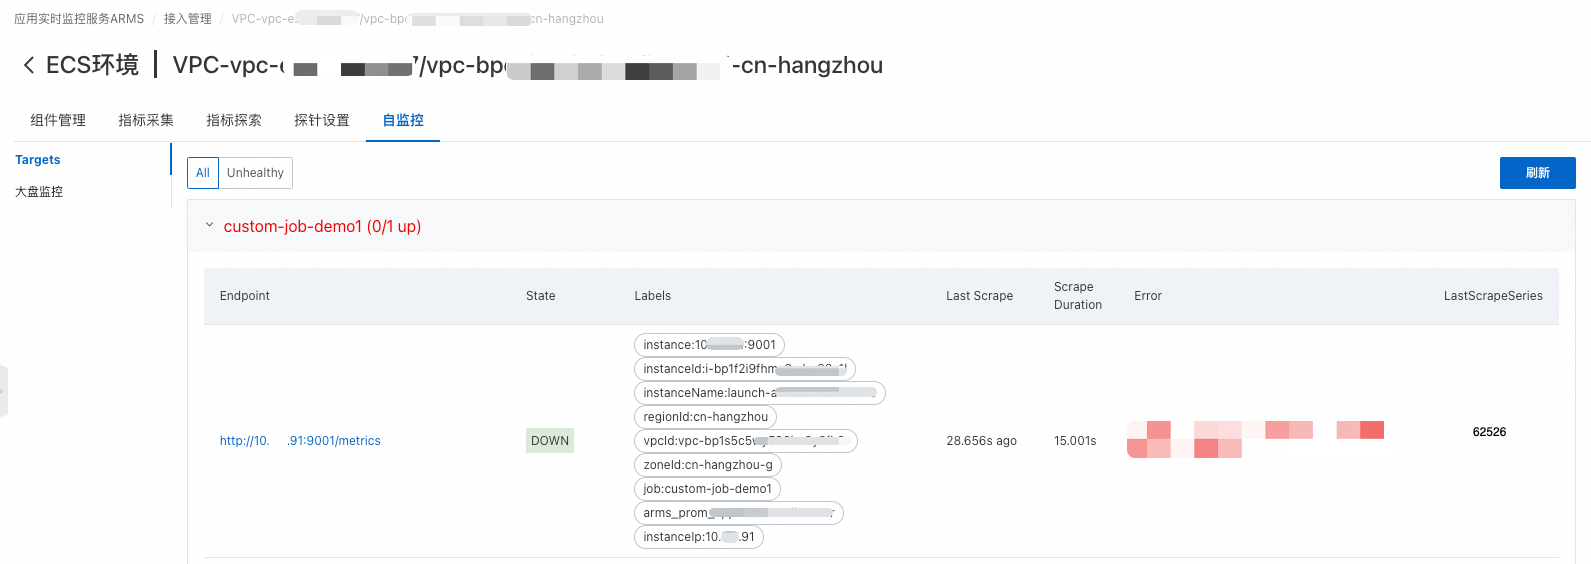Click the arms_prom label tag
This screenshot has width=1591, height=564.
pos(739,513)
